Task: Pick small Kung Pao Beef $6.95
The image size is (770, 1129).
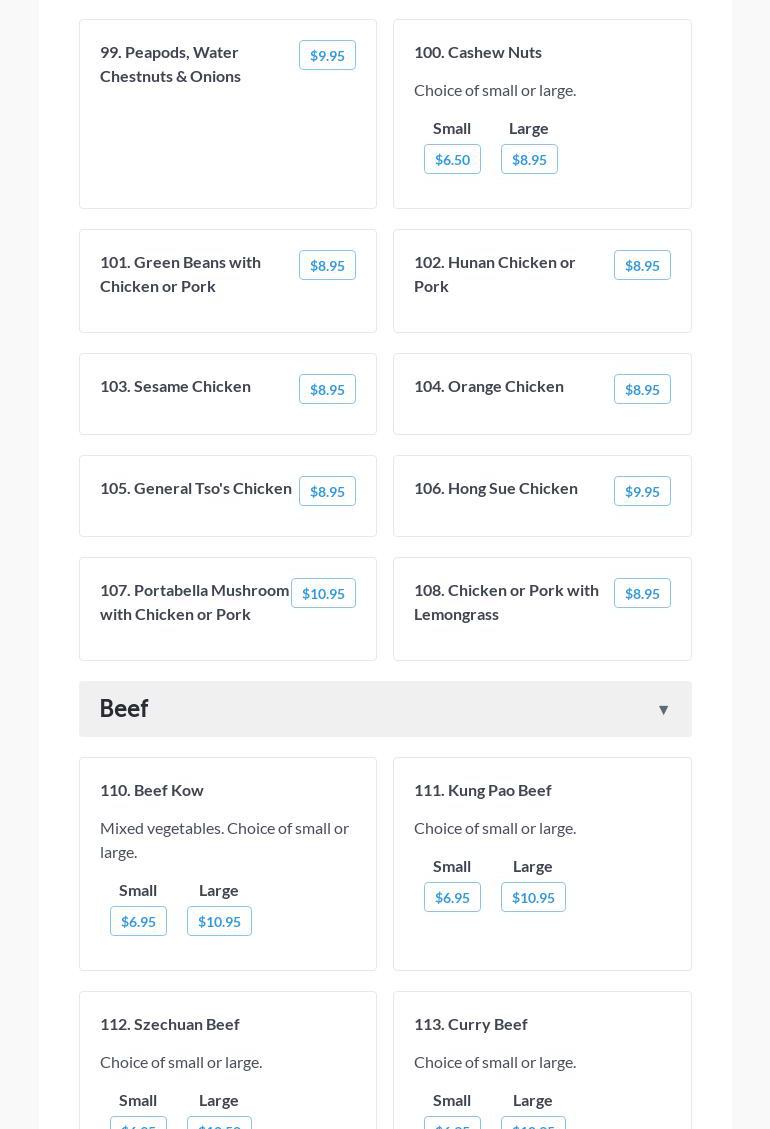Action: pos(452,898)
